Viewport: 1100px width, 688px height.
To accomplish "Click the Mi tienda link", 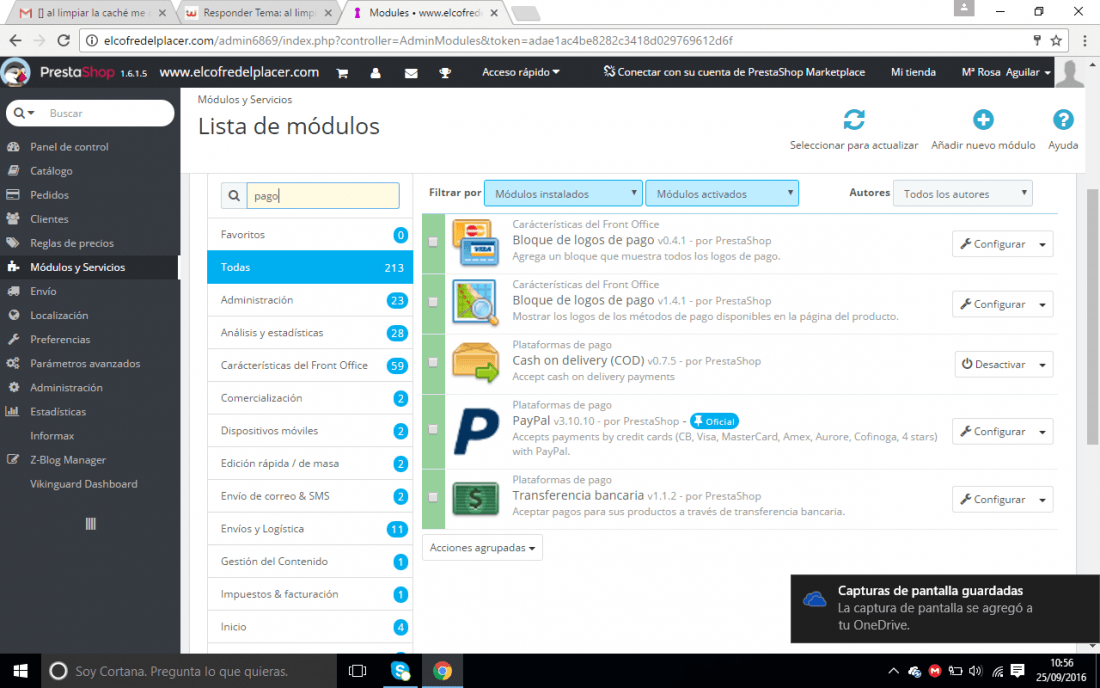I will [913, 72].
